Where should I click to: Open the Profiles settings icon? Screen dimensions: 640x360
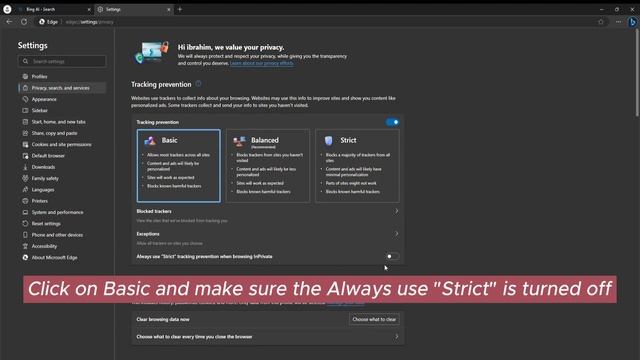(25, 76)
